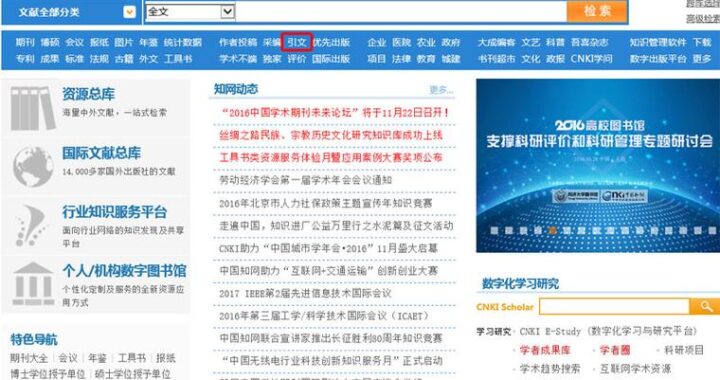Screen dimensions: 720x380
Task: Click 更多... next to 知网动态
Action: pos(441,90)
